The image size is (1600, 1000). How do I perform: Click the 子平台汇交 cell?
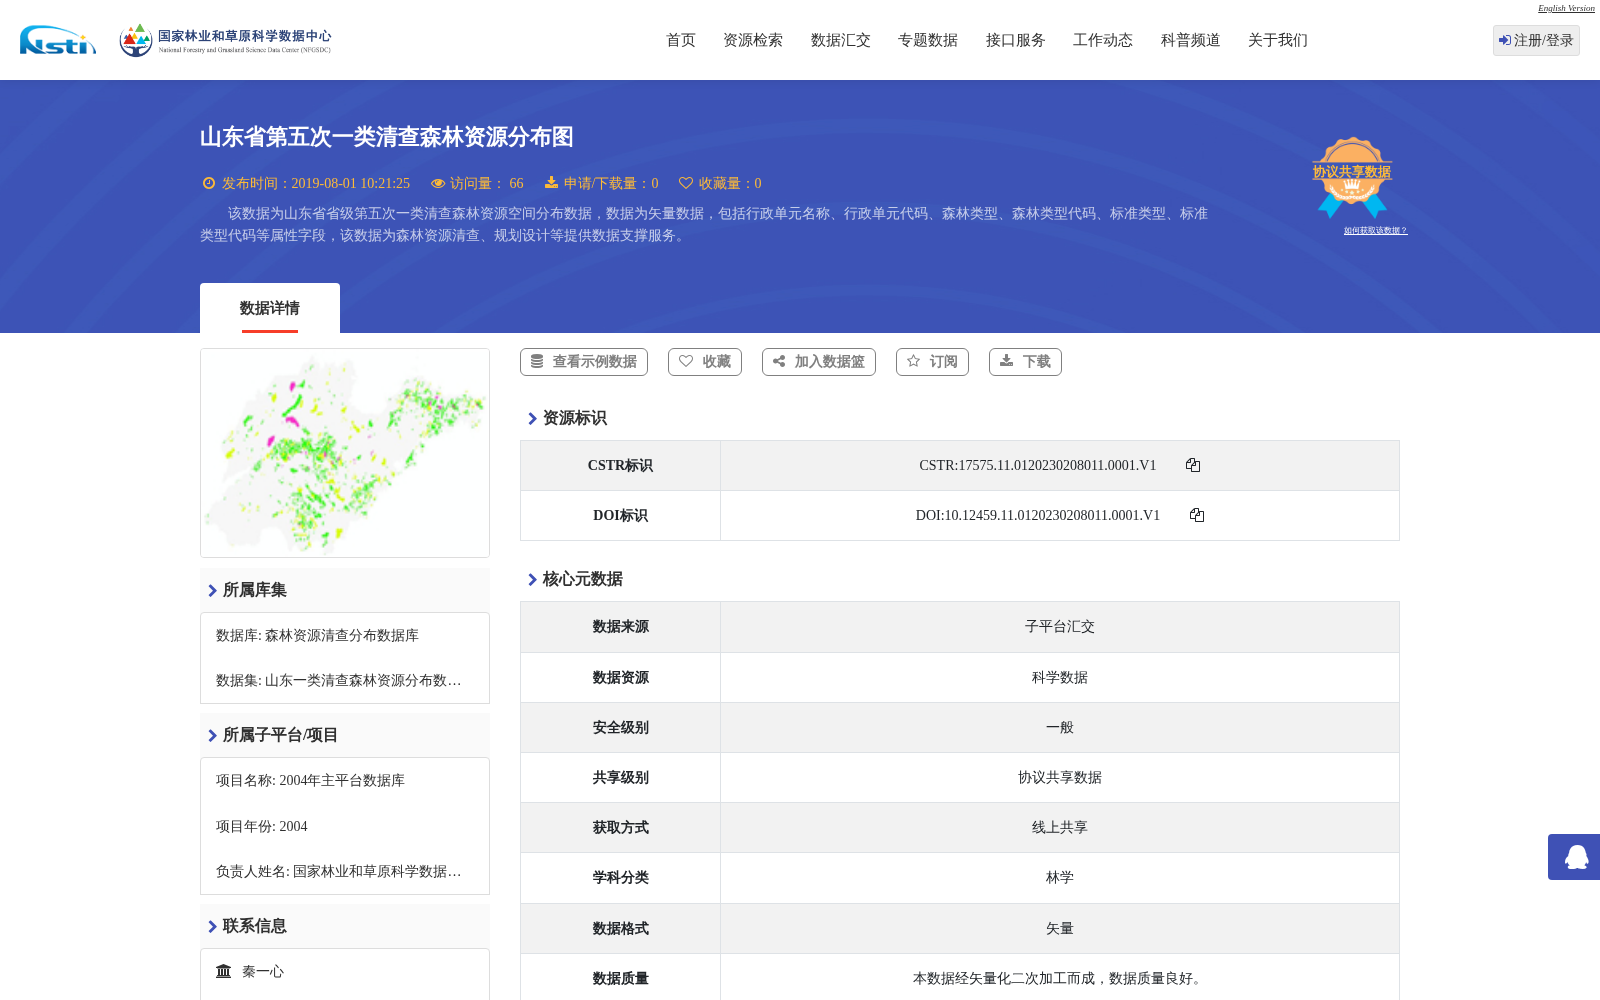1060,627
